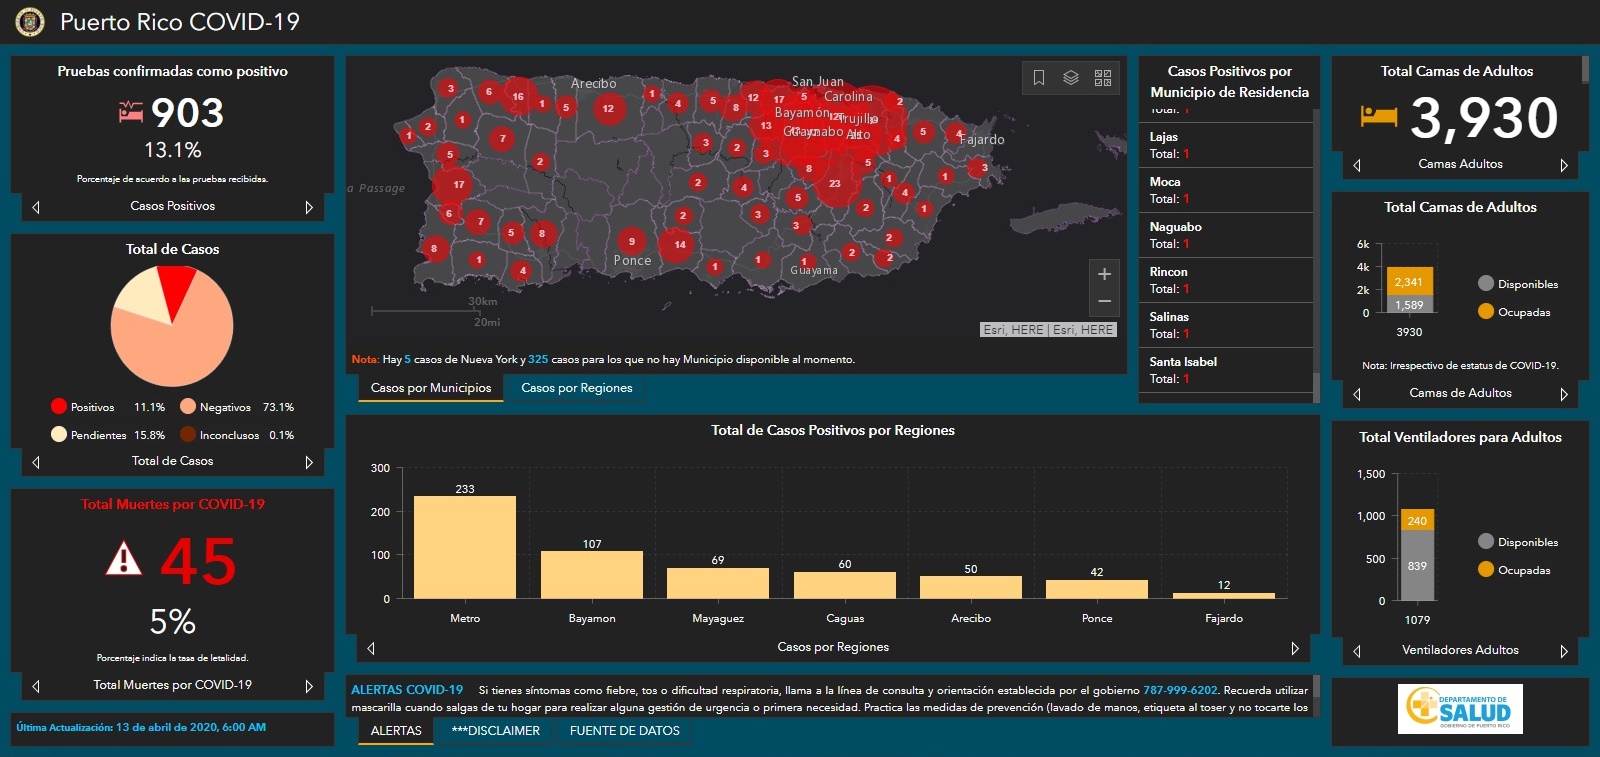Viewport: 1600px width, 757px height.
Task: Click the 787-999-6202 phone link
Action: (1180, 690)
